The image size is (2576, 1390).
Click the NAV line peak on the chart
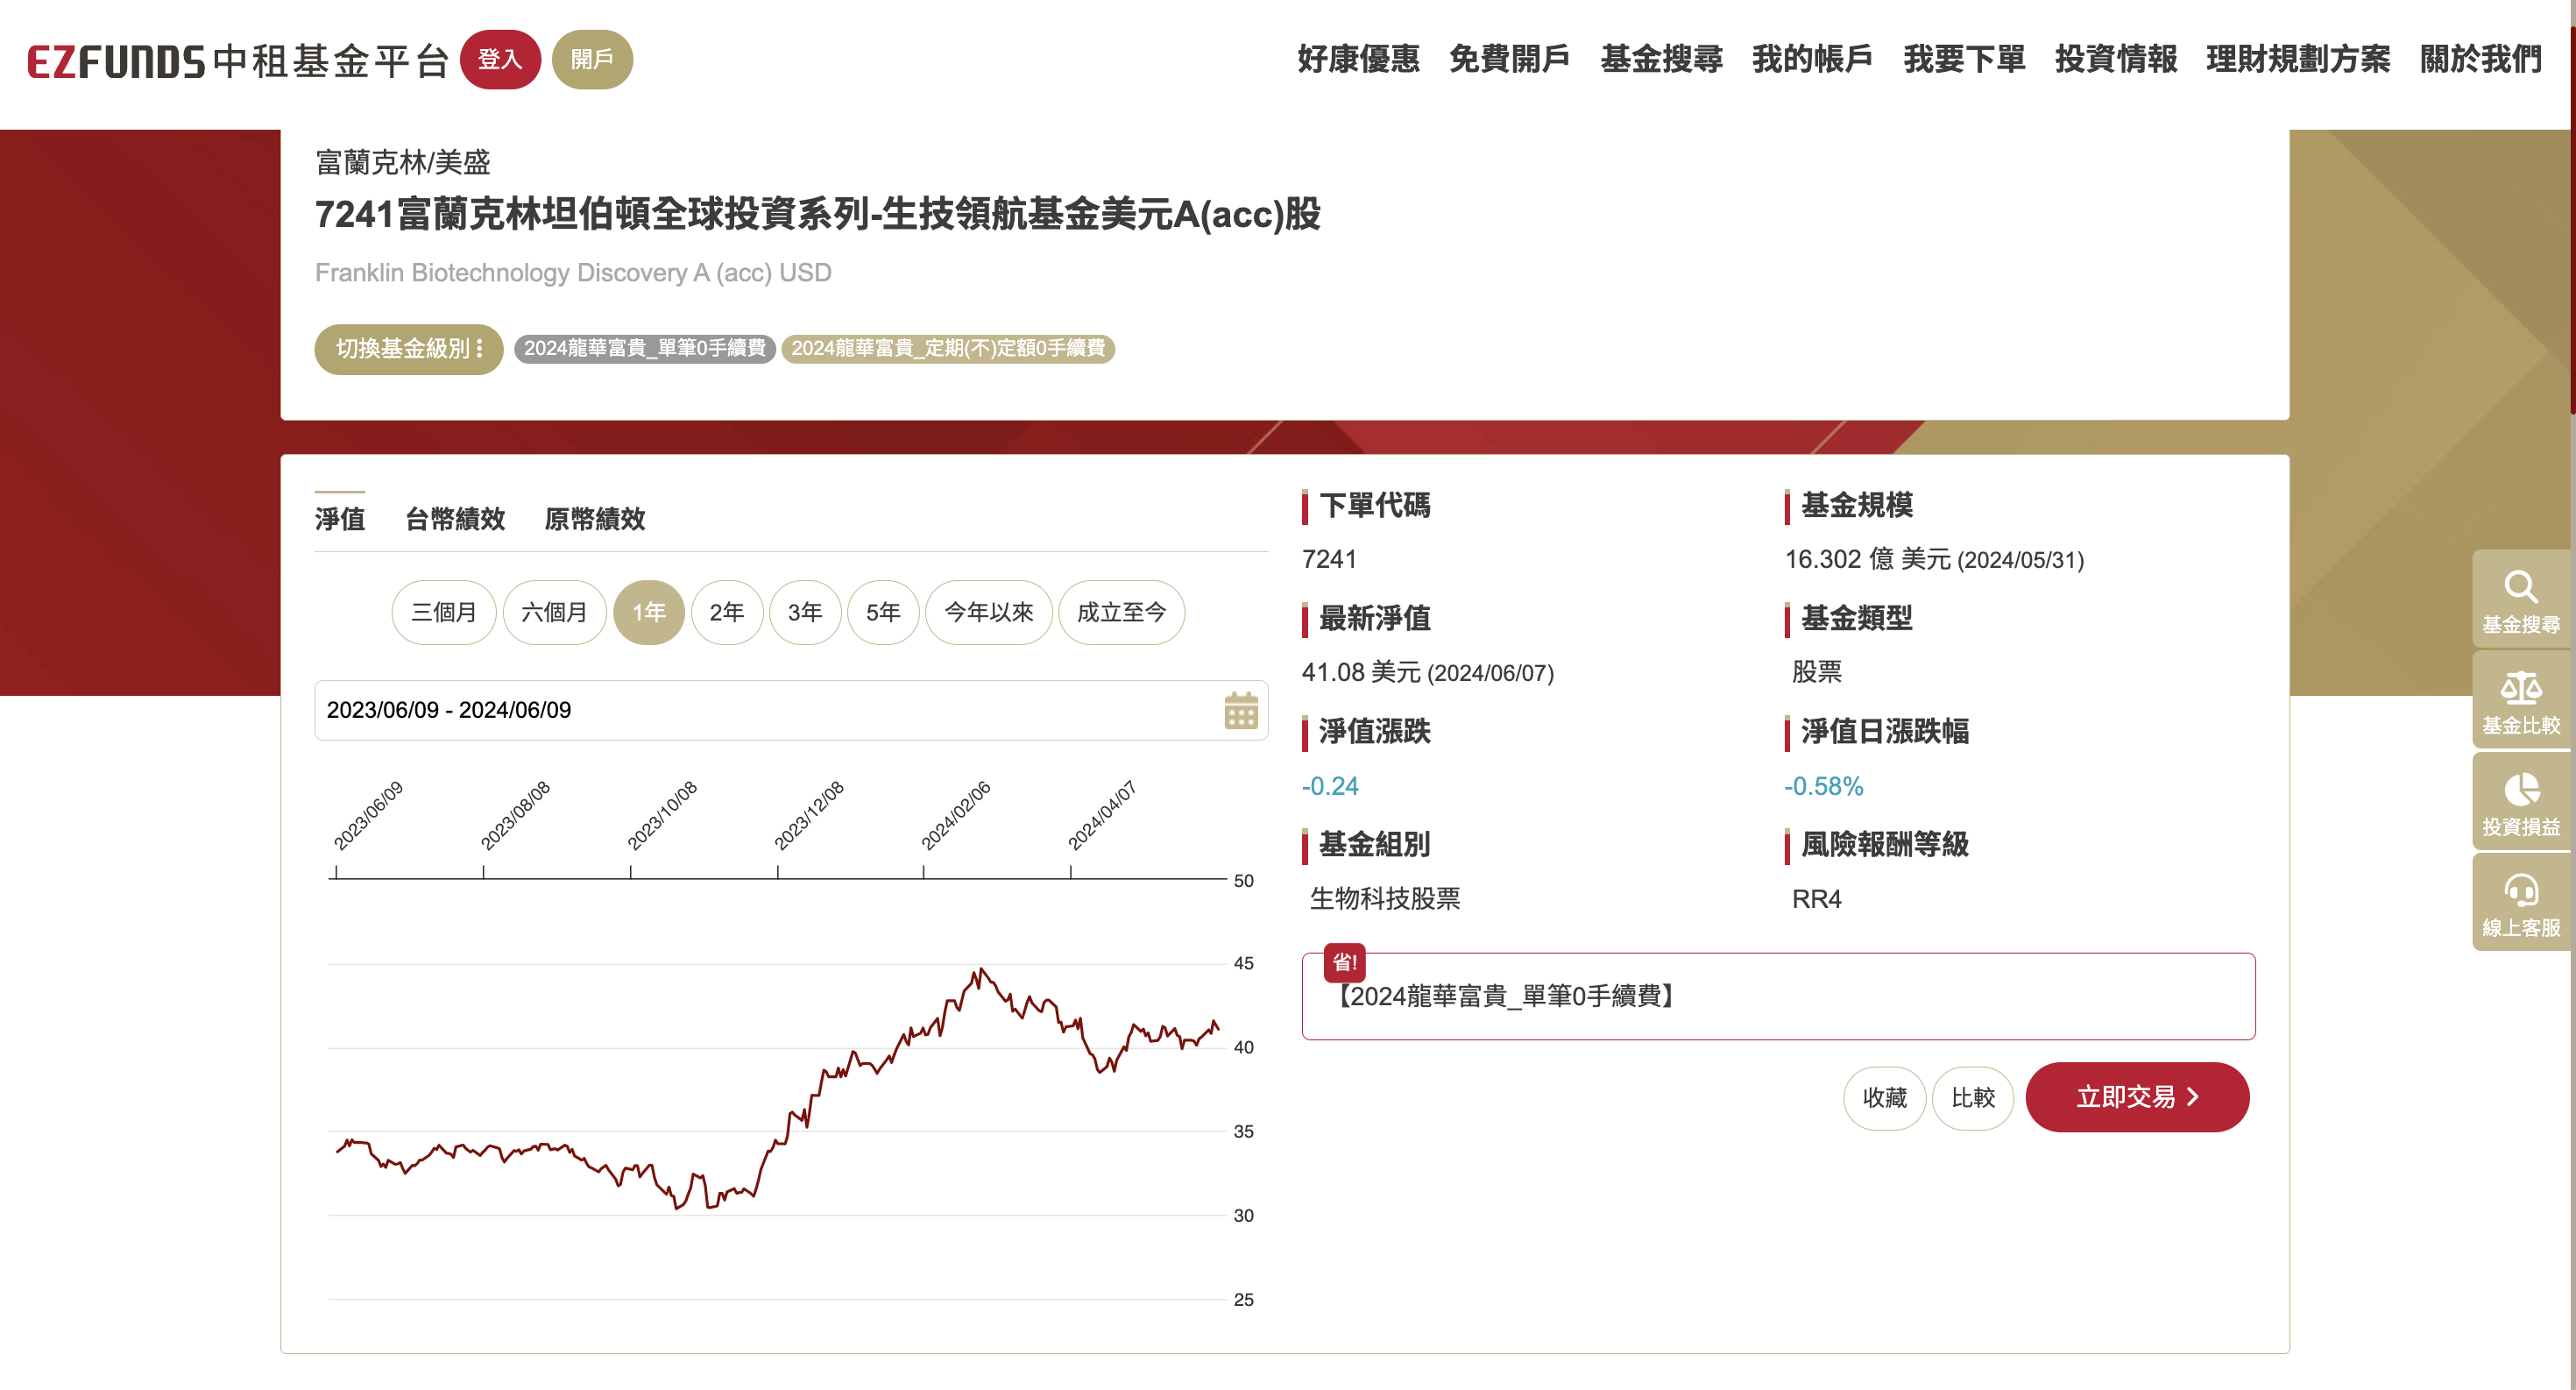[981, 968]
